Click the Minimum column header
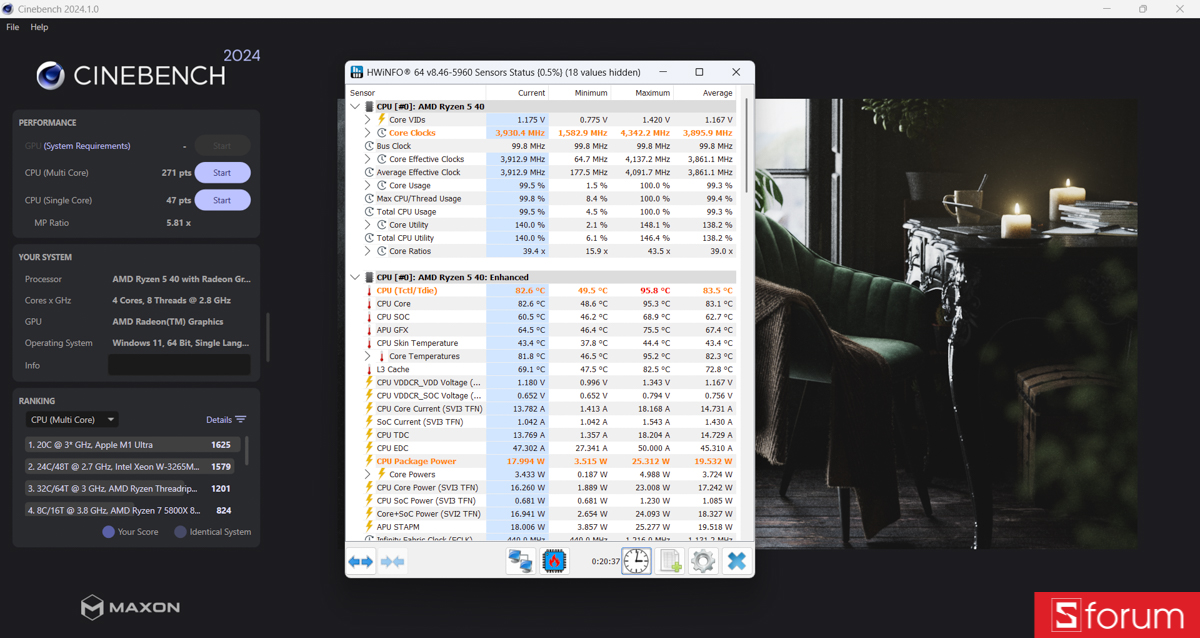The height and width of the screenshot is (638, 1200). click(591, 93)
